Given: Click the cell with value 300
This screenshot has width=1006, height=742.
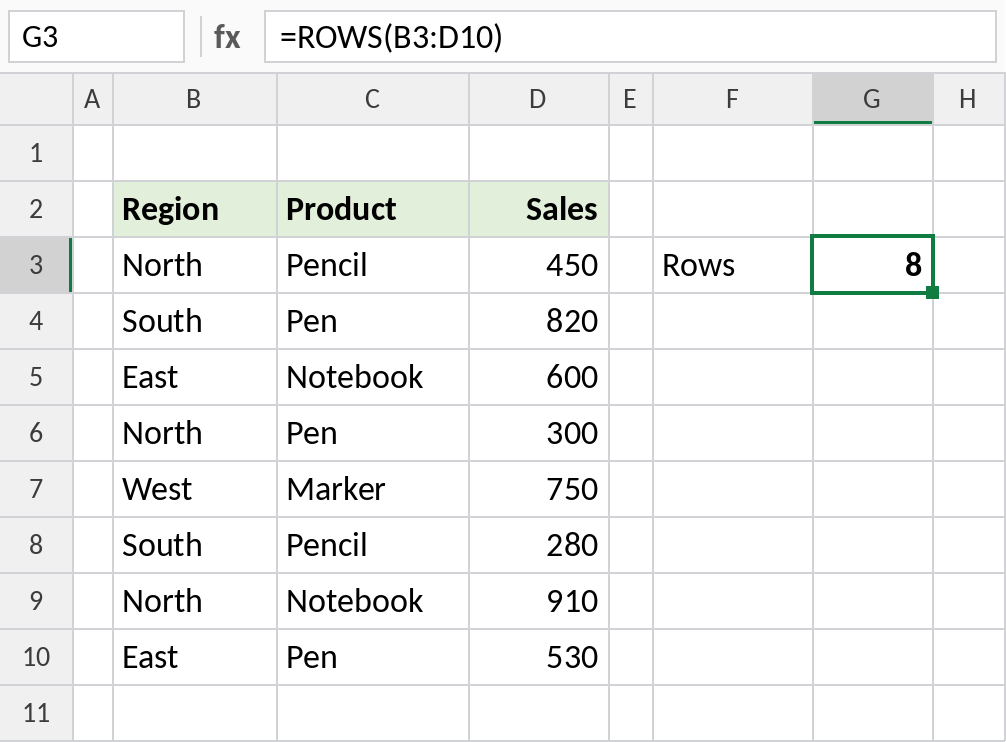Looking at the screenshot, I should click(538, 433).
